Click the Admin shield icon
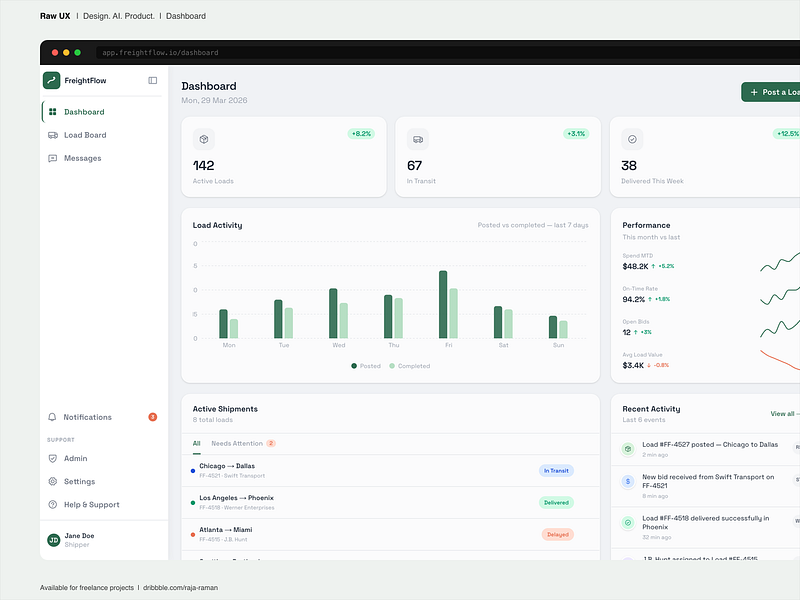Image resolution: width=800 pixels, height=600 pixels. (x=53, y=459)
